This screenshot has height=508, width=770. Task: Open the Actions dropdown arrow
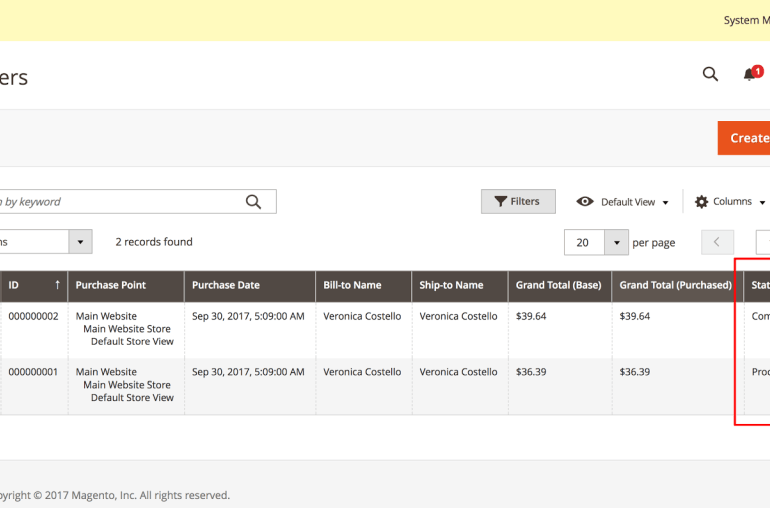tap(81, 242)
